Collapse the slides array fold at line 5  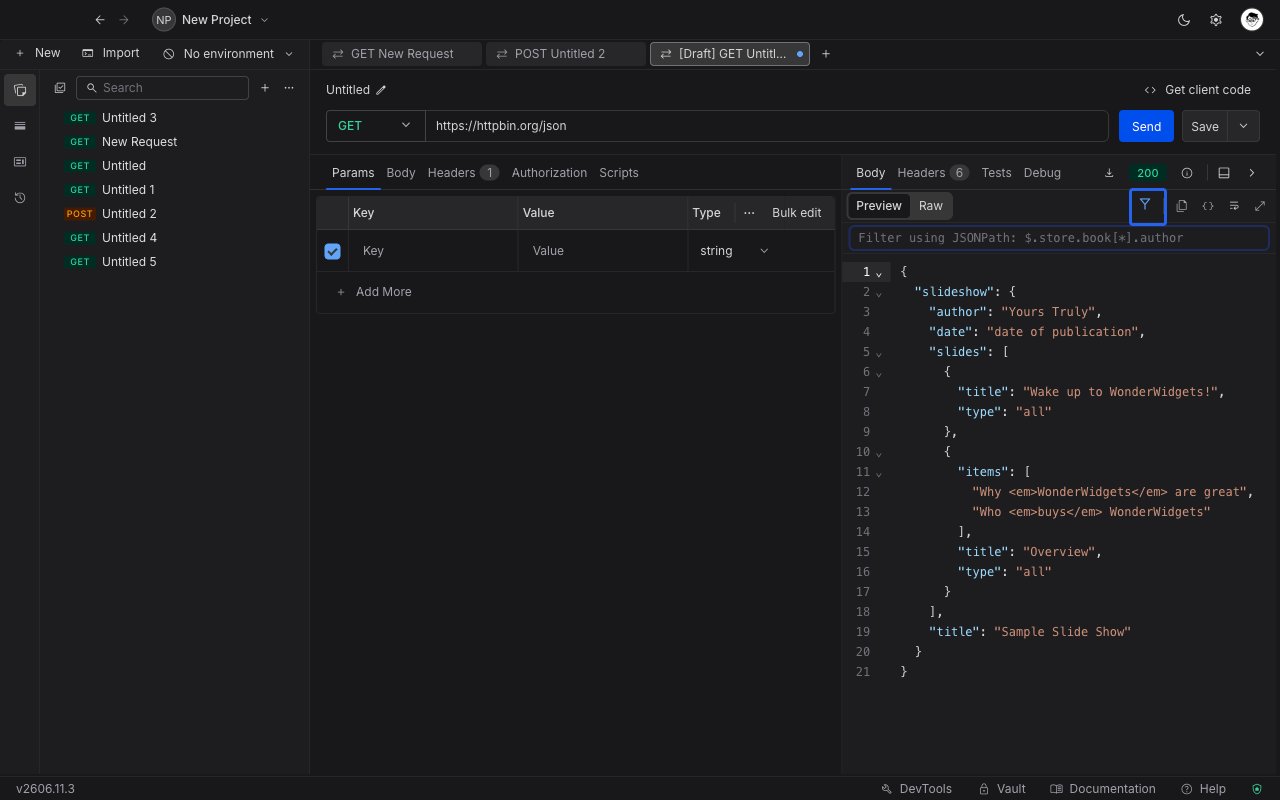[x=879, y=353]
